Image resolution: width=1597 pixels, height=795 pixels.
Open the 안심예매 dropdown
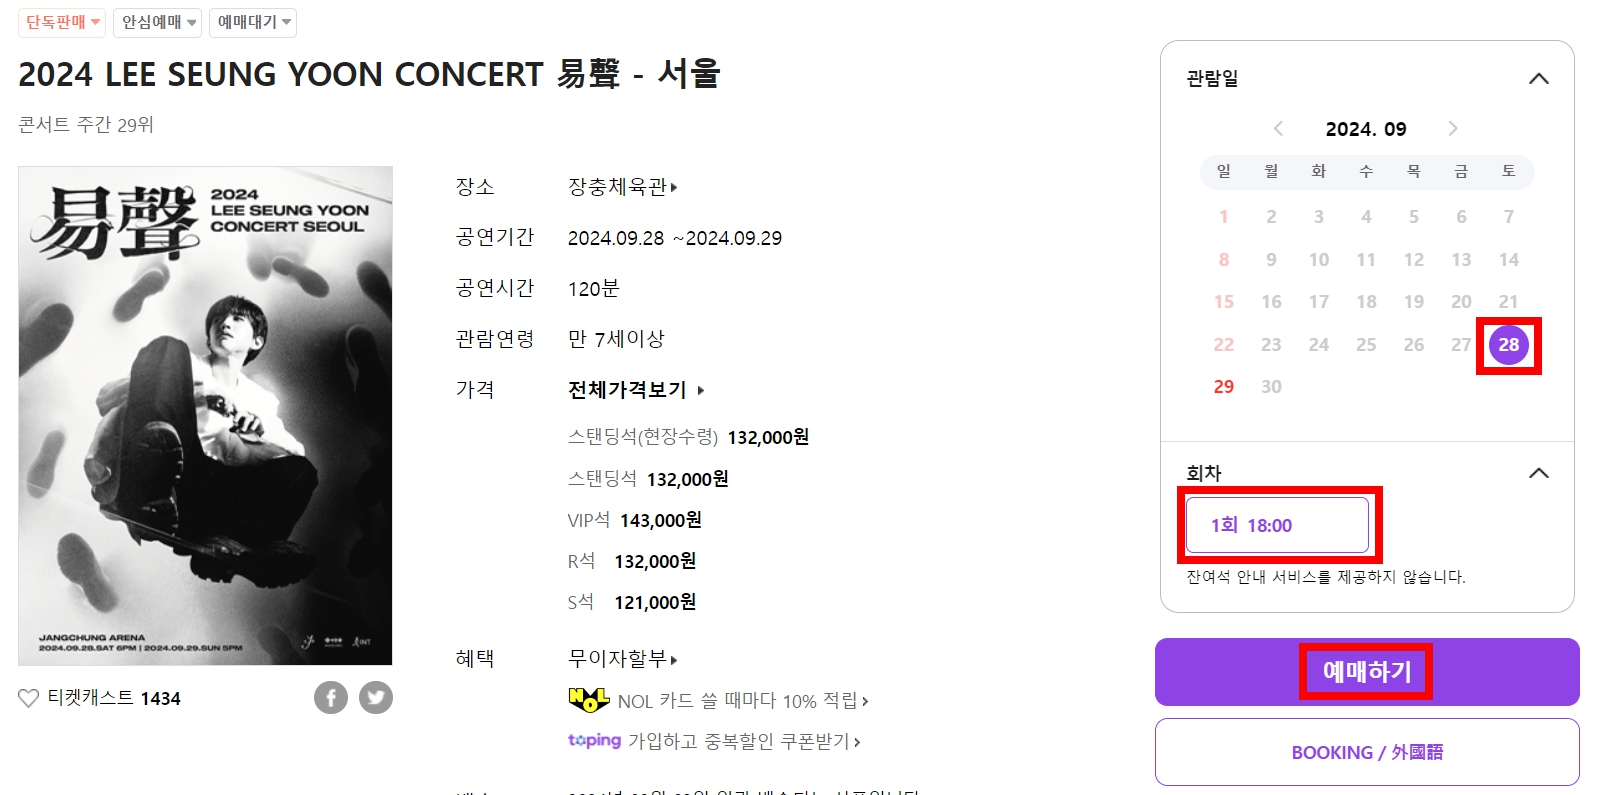click(156, 22)
